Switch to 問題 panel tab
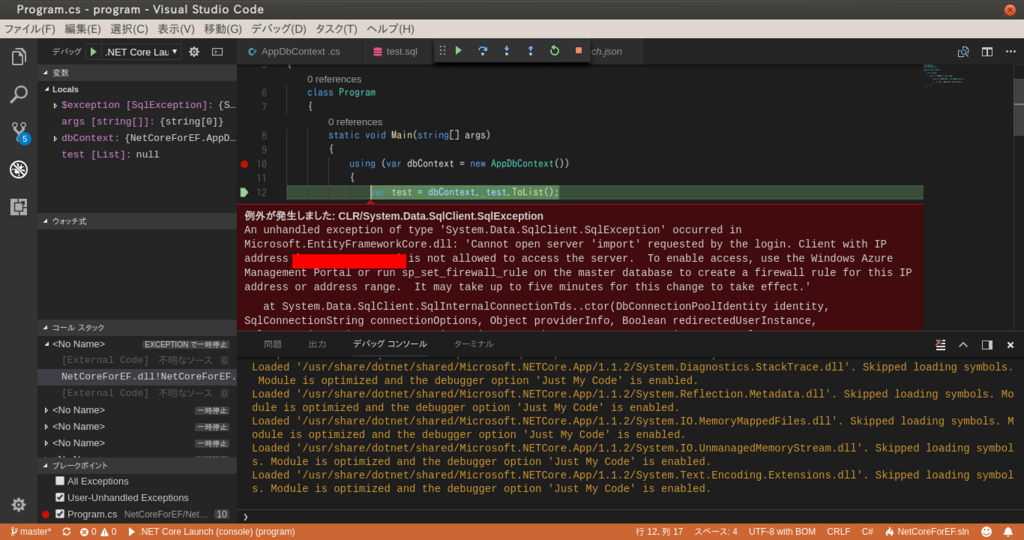Viewport: 1024px width, 540px height. [x=272, y=344]
